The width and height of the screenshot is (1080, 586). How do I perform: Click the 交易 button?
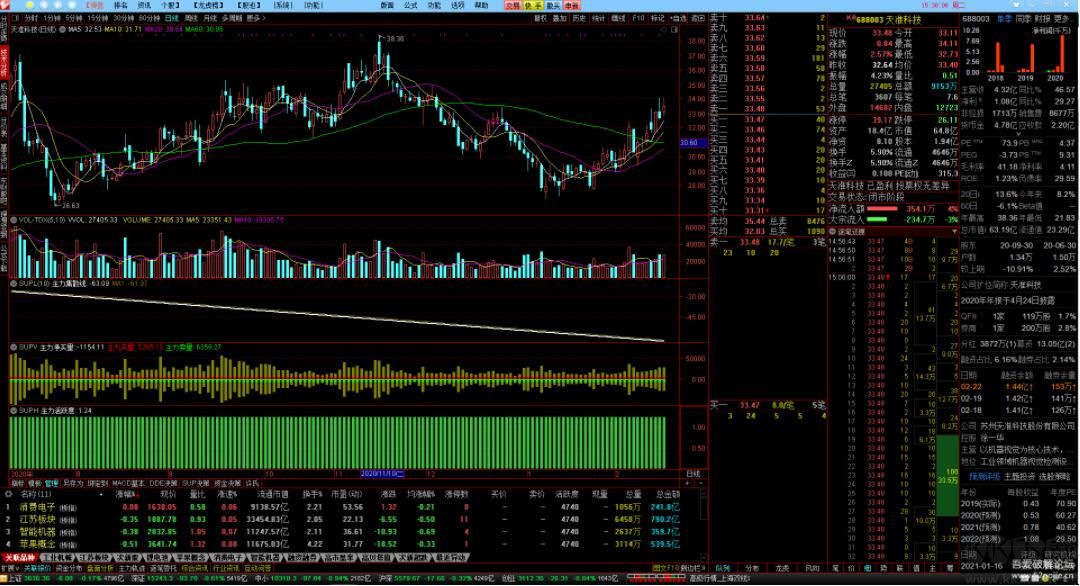coord(512,5)
